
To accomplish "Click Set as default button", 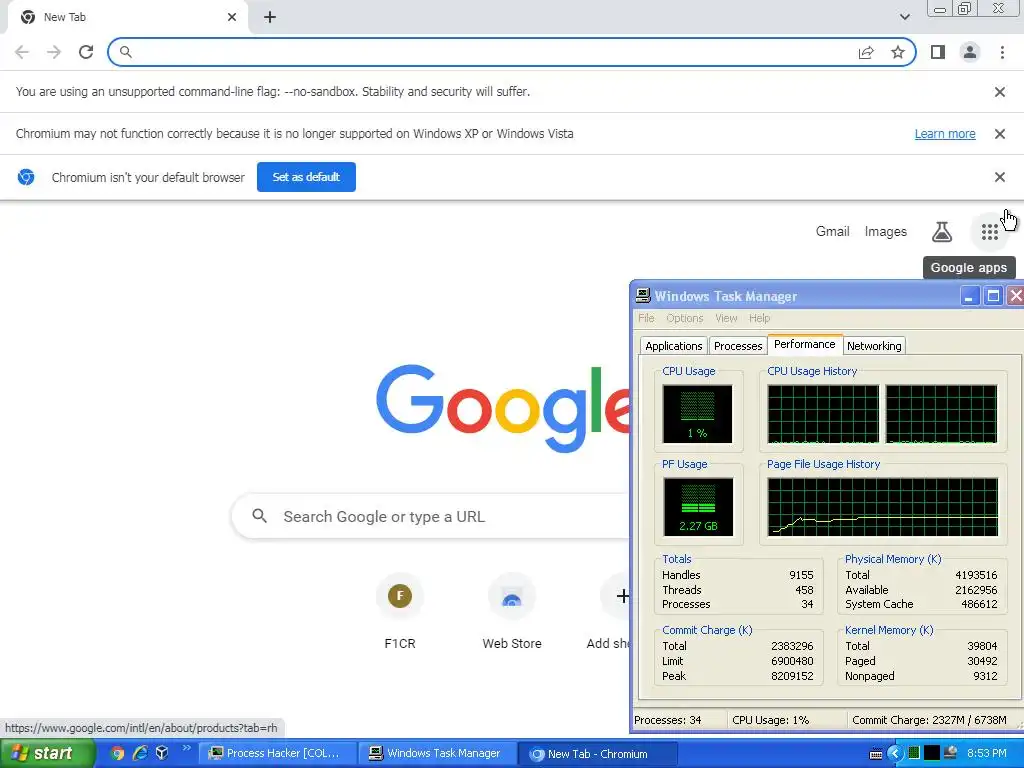I will click(x=306, y=177).
